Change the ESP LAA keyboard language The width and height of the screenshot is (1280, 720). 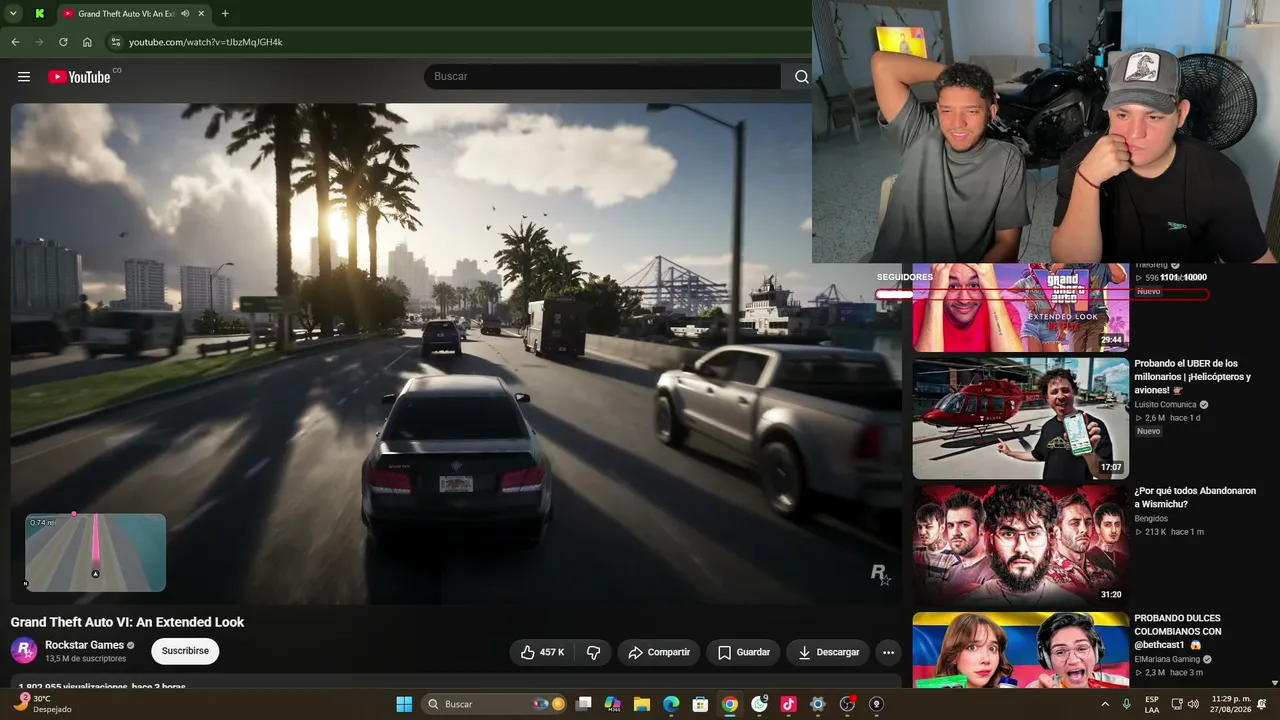pos(1152,704)
